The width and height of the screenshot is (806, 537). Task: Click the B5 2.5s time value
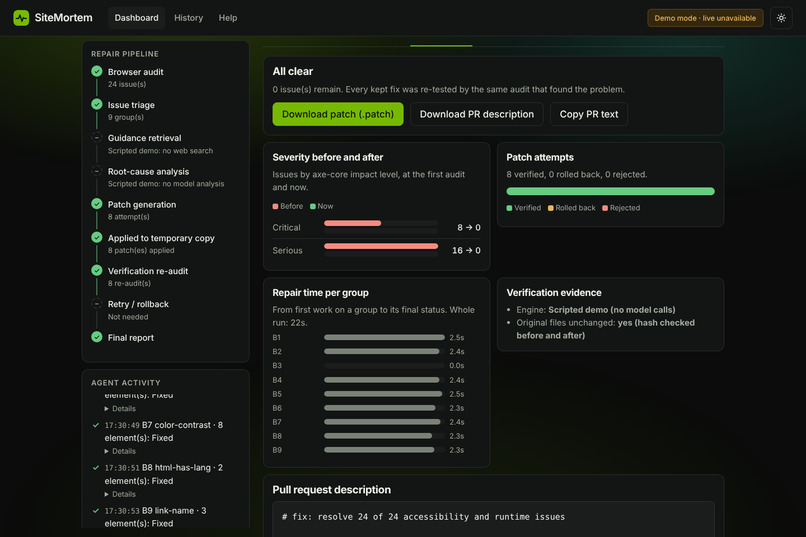coord(456,394)
